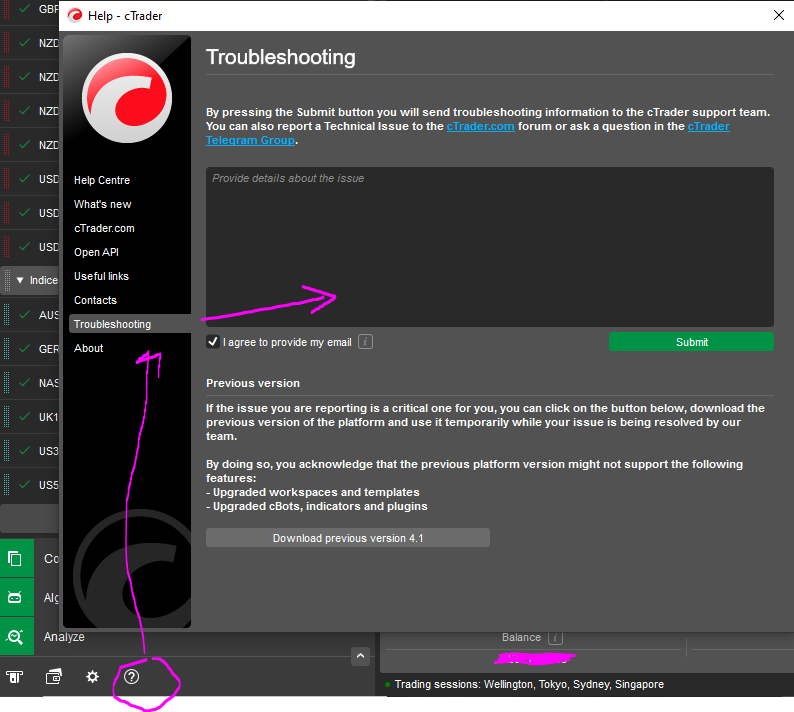The width and height of the screenshot is (794, 712).
Task: Open Contacts section
Action: (95, 300)
